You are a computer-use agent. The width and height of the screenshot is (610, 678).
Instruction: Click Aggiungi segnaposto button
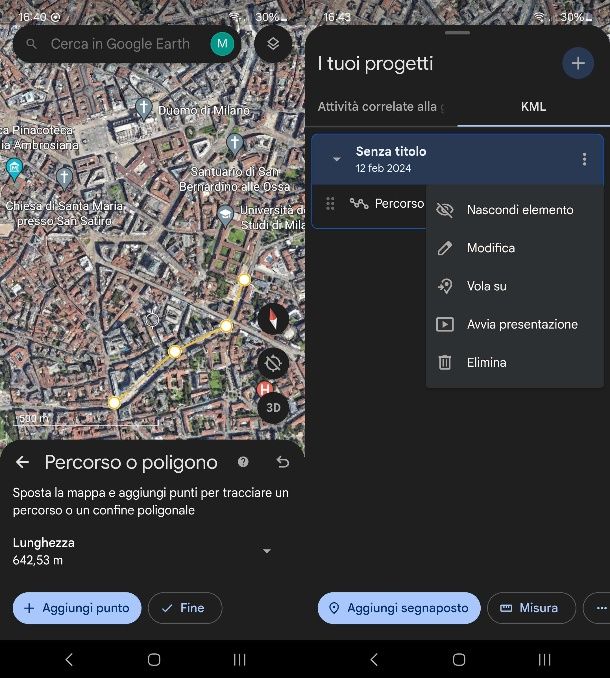(x=399, y=608)
